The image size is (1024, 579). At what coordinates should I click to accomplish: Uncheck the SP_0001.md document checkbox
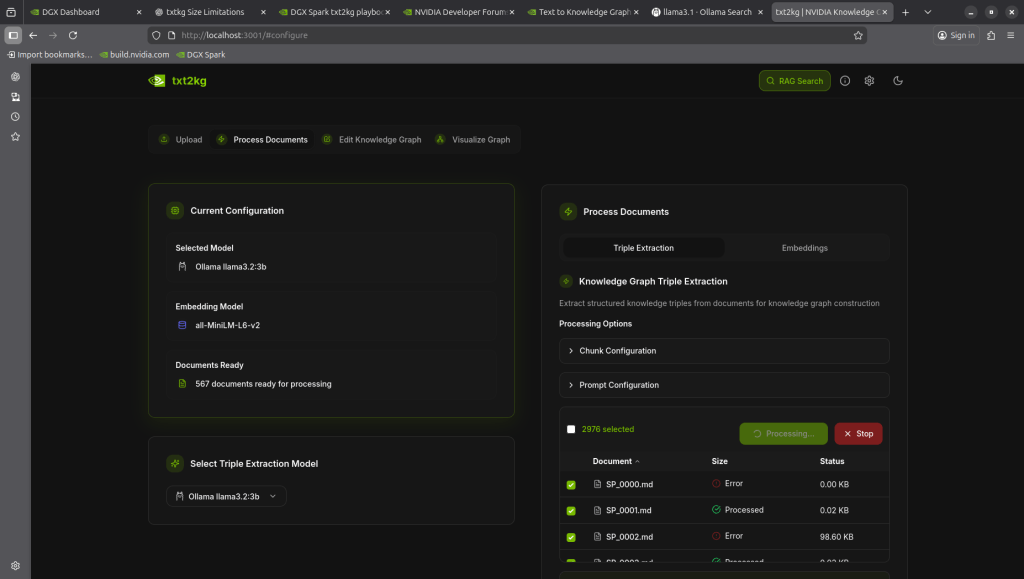tap(571, 510)
